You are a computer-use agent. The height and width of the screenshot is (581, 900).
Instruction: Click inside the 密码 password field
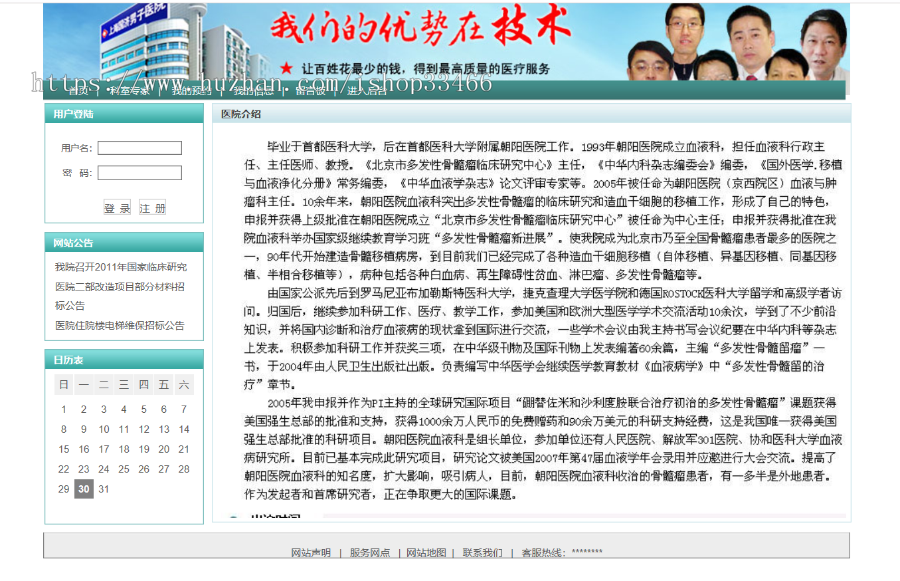(140, 171)
